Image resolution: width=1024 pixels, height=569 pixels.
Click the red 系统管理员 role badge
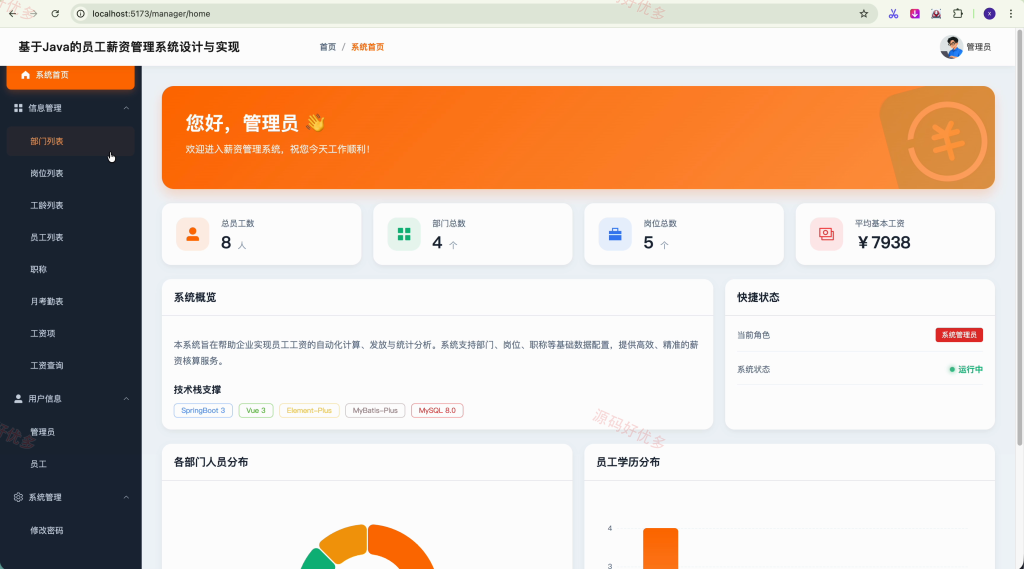tap(959, 334)
